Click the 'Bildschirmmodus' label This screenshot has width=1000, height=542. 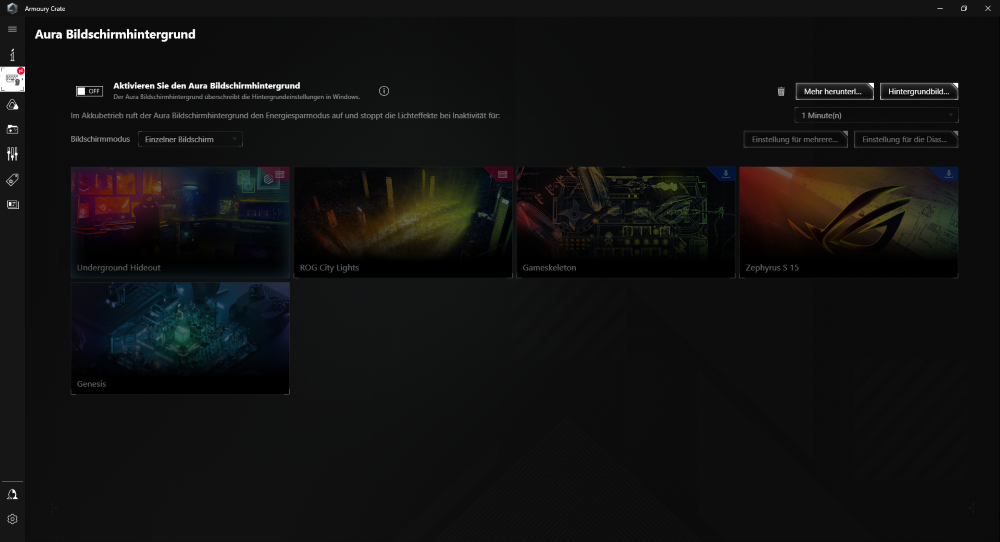point(100,139)
